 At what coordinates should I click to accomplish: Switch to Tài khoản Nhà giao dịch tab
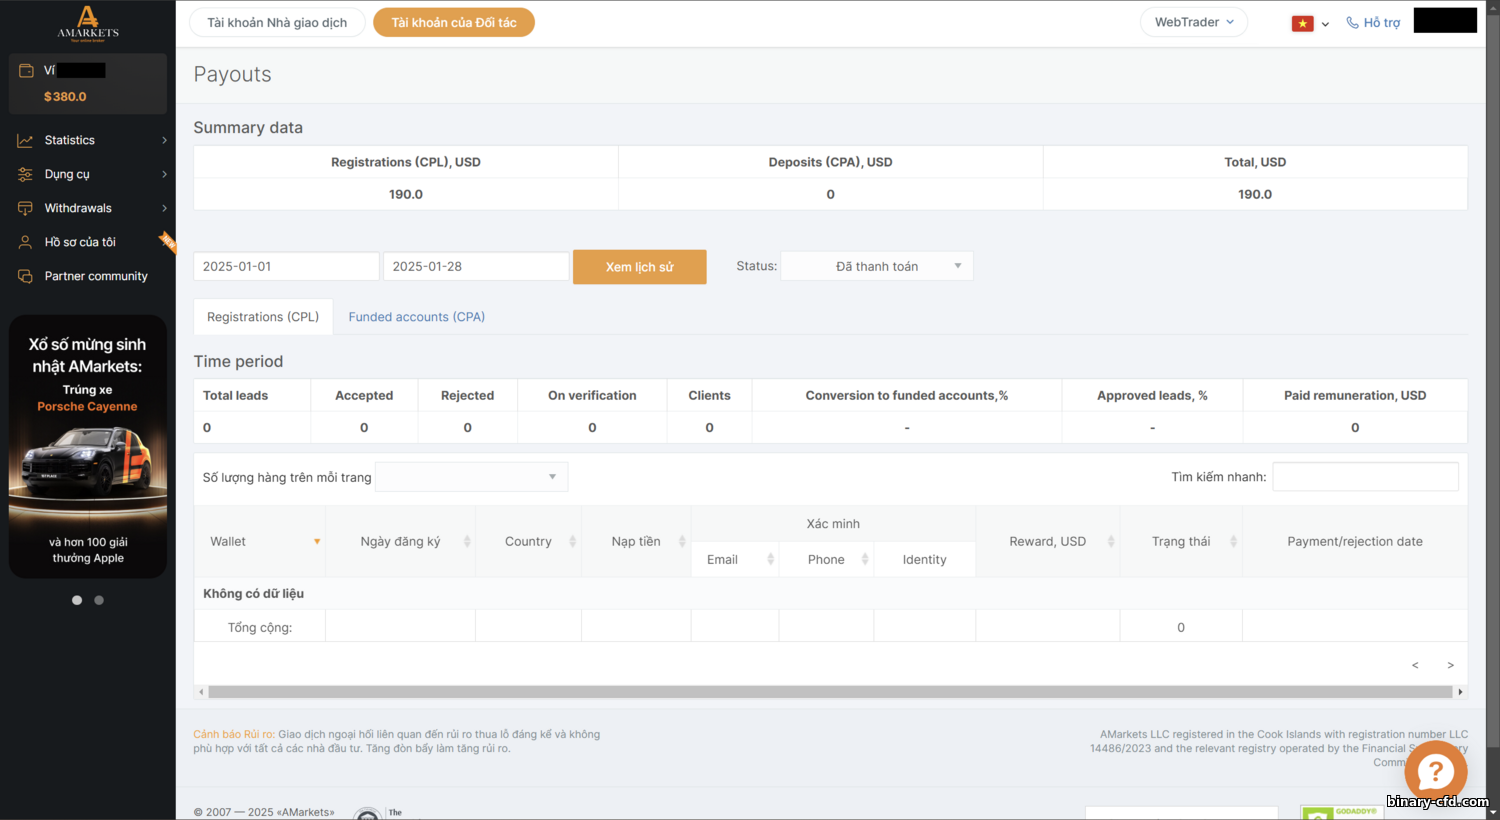[277, 22]
